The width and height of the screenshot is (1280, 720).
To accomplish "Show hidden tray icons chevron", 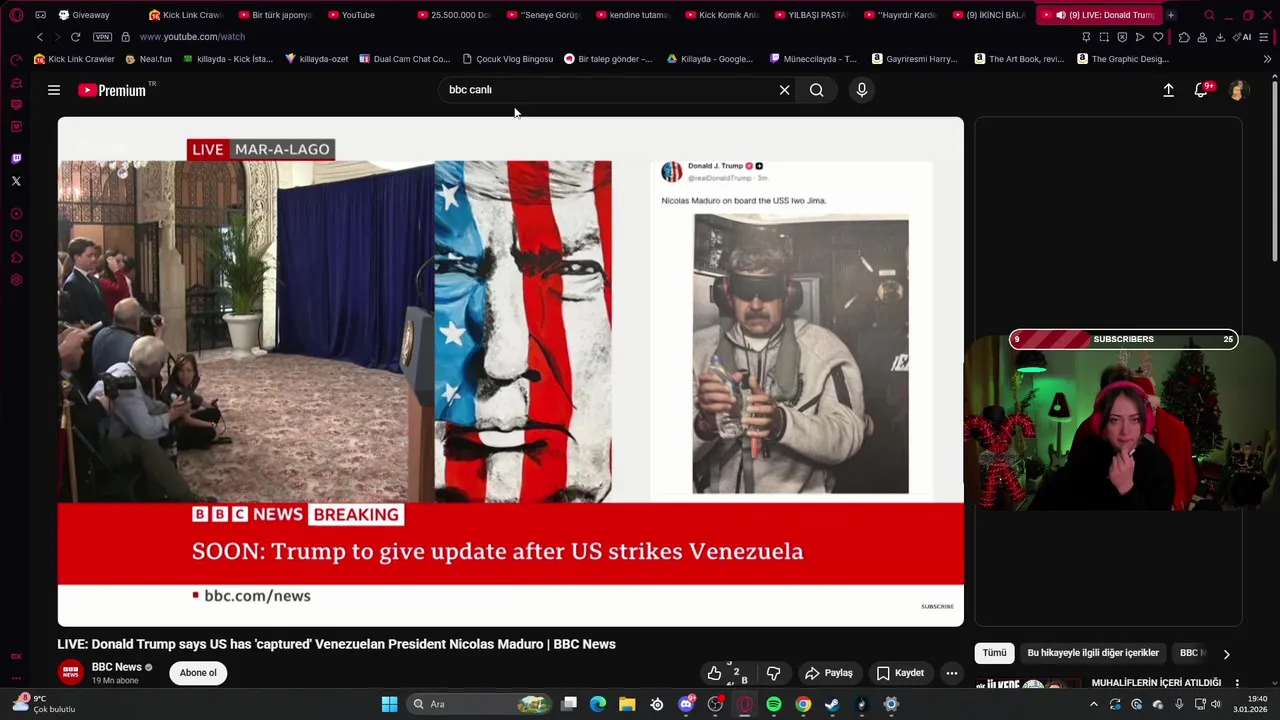I will 1093,704.
